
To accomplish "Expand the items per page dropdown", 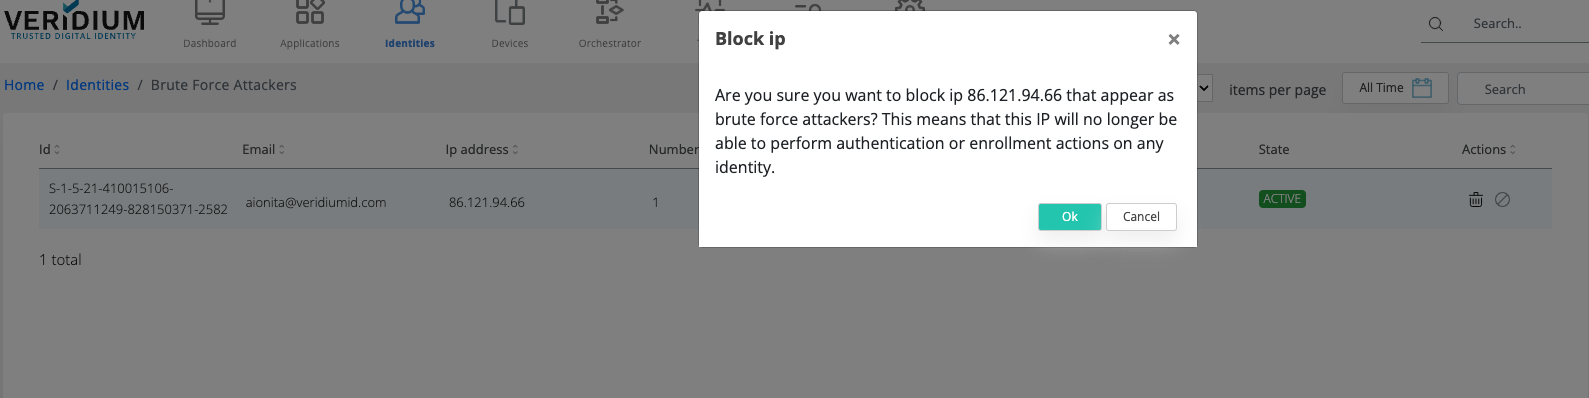I will (x=1204, y=88).
